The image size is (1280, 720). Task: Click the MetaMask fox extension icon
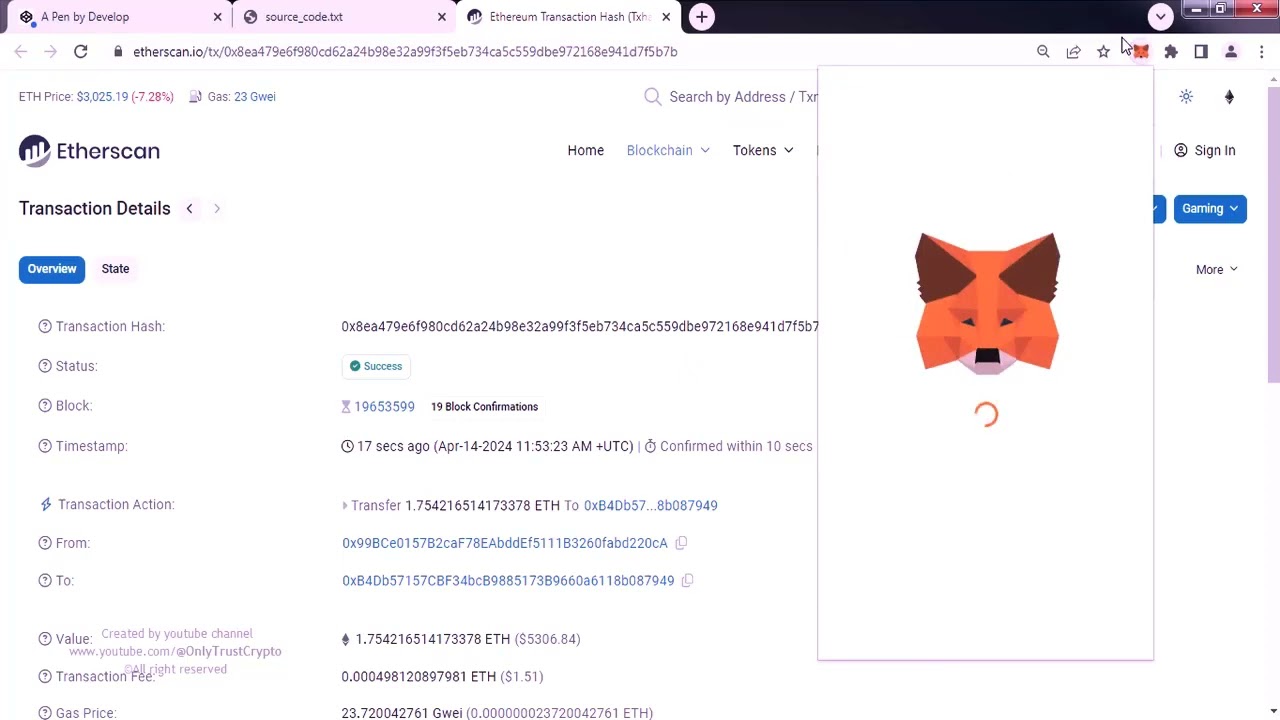[1141, 51]
